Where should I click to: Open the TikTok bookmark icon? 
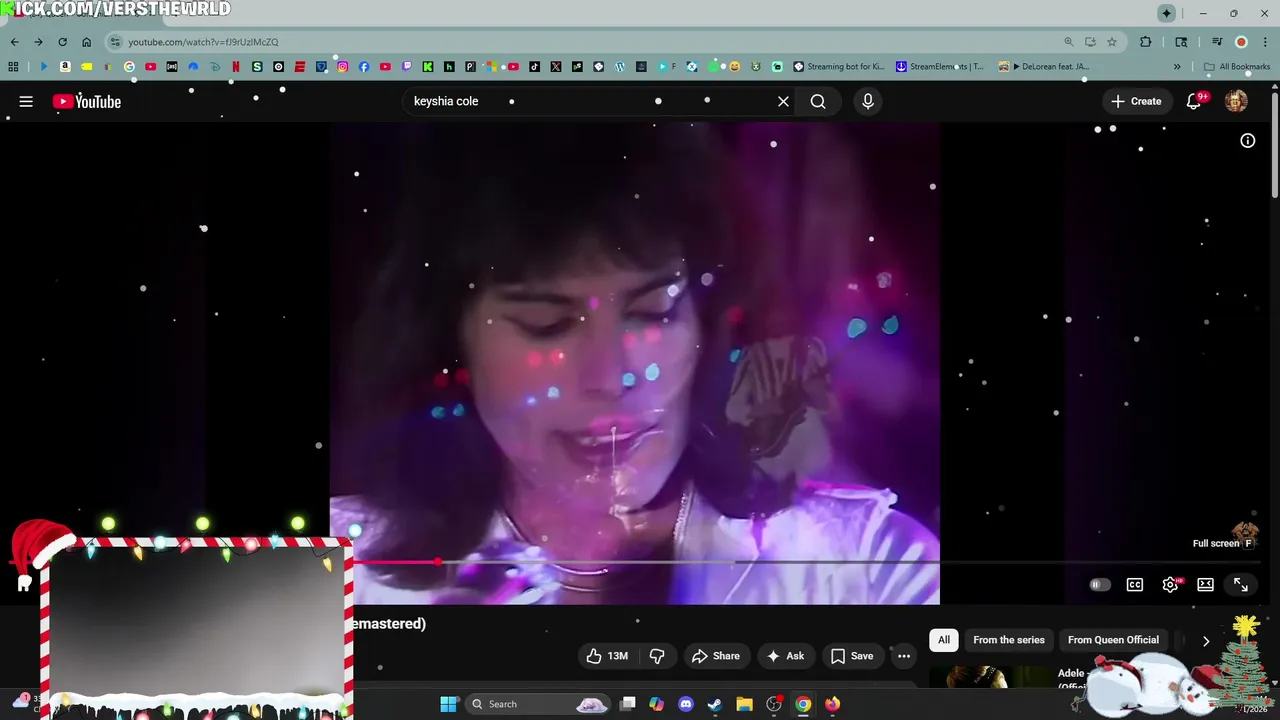point(534,67)
